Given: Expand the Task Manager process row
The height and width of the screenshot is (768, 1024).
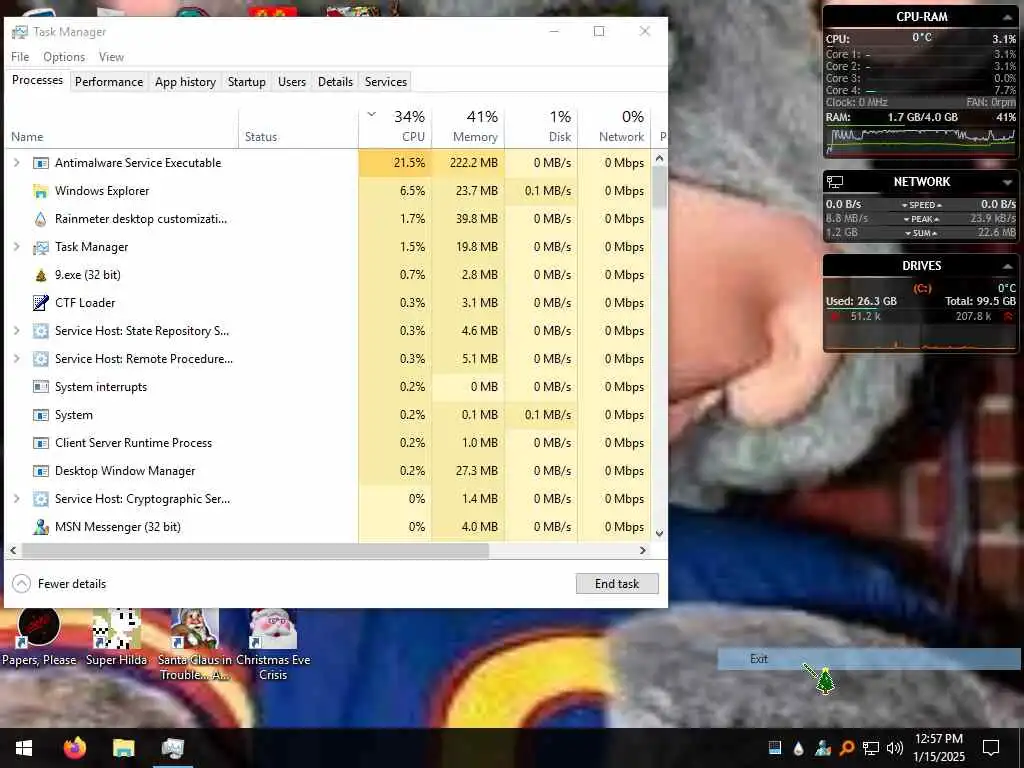Looking at the screenshot, I should pyautogui.click(x=17, y=247).
